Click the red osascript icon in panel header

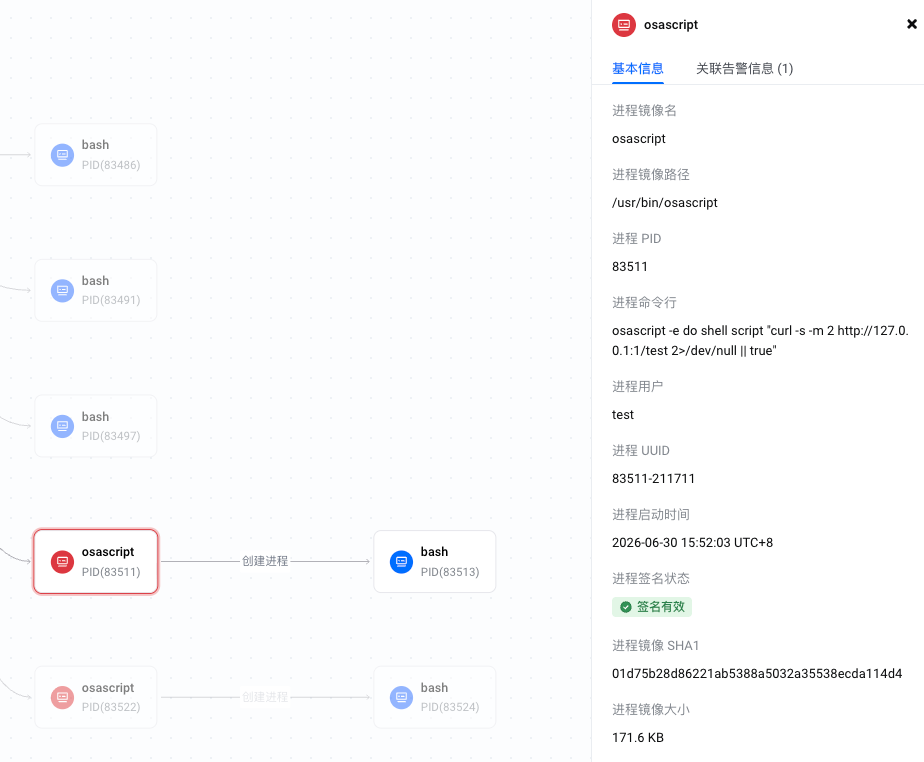click(x=624, y=25)
